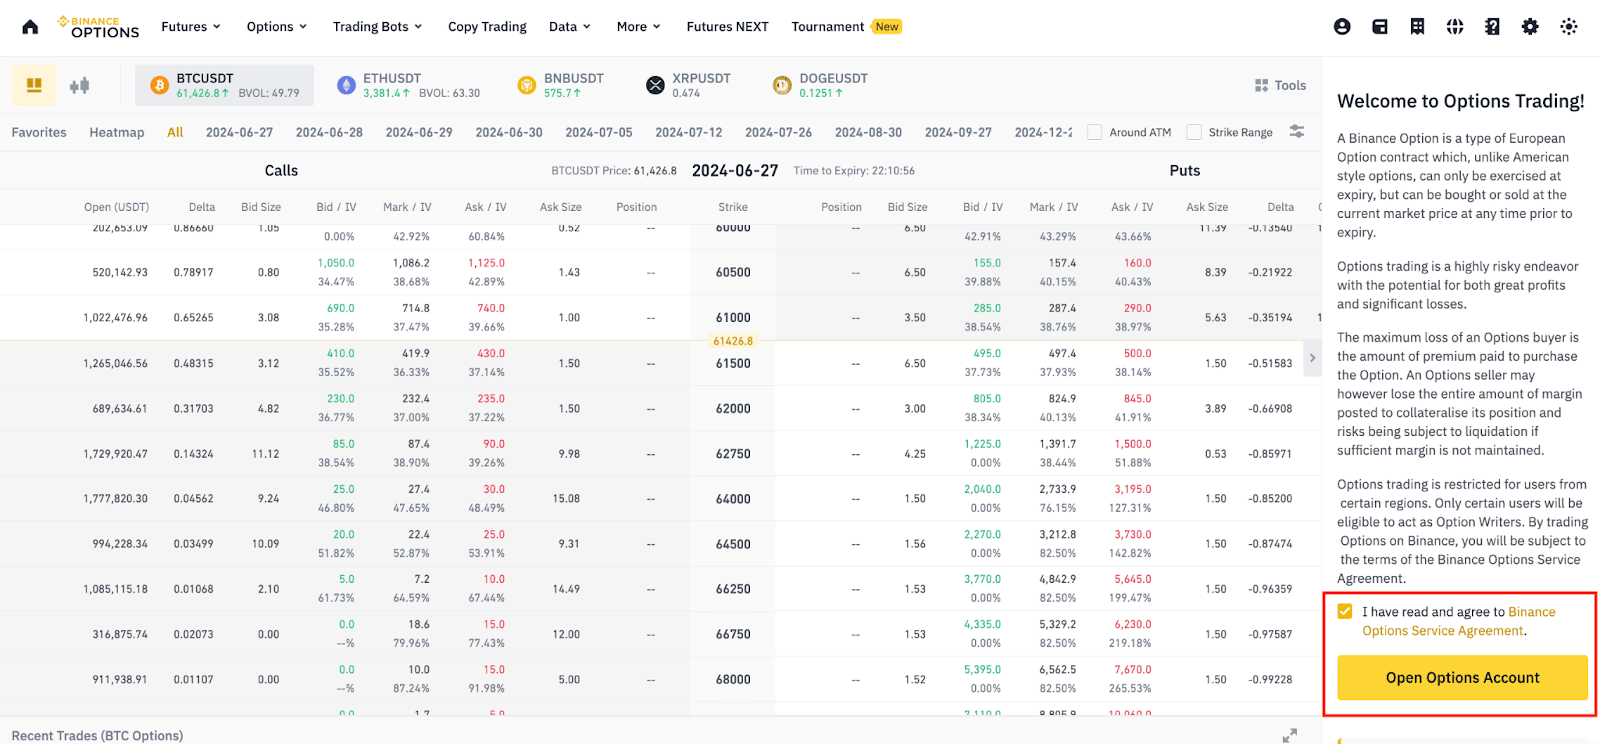
Task: Switch to the candlestick chart view icon
Action: [x=80, y=86]
